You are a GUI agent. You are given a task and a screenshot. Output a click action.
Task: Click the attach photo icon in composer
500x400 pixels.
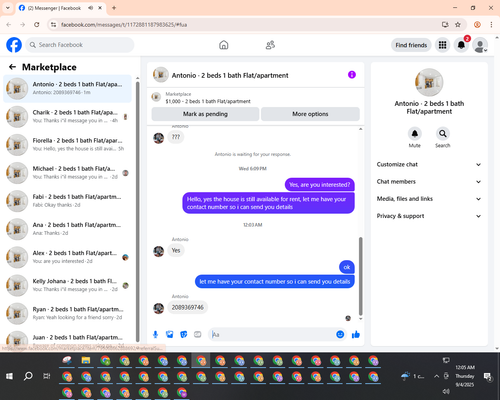click(x=170, y=334)
